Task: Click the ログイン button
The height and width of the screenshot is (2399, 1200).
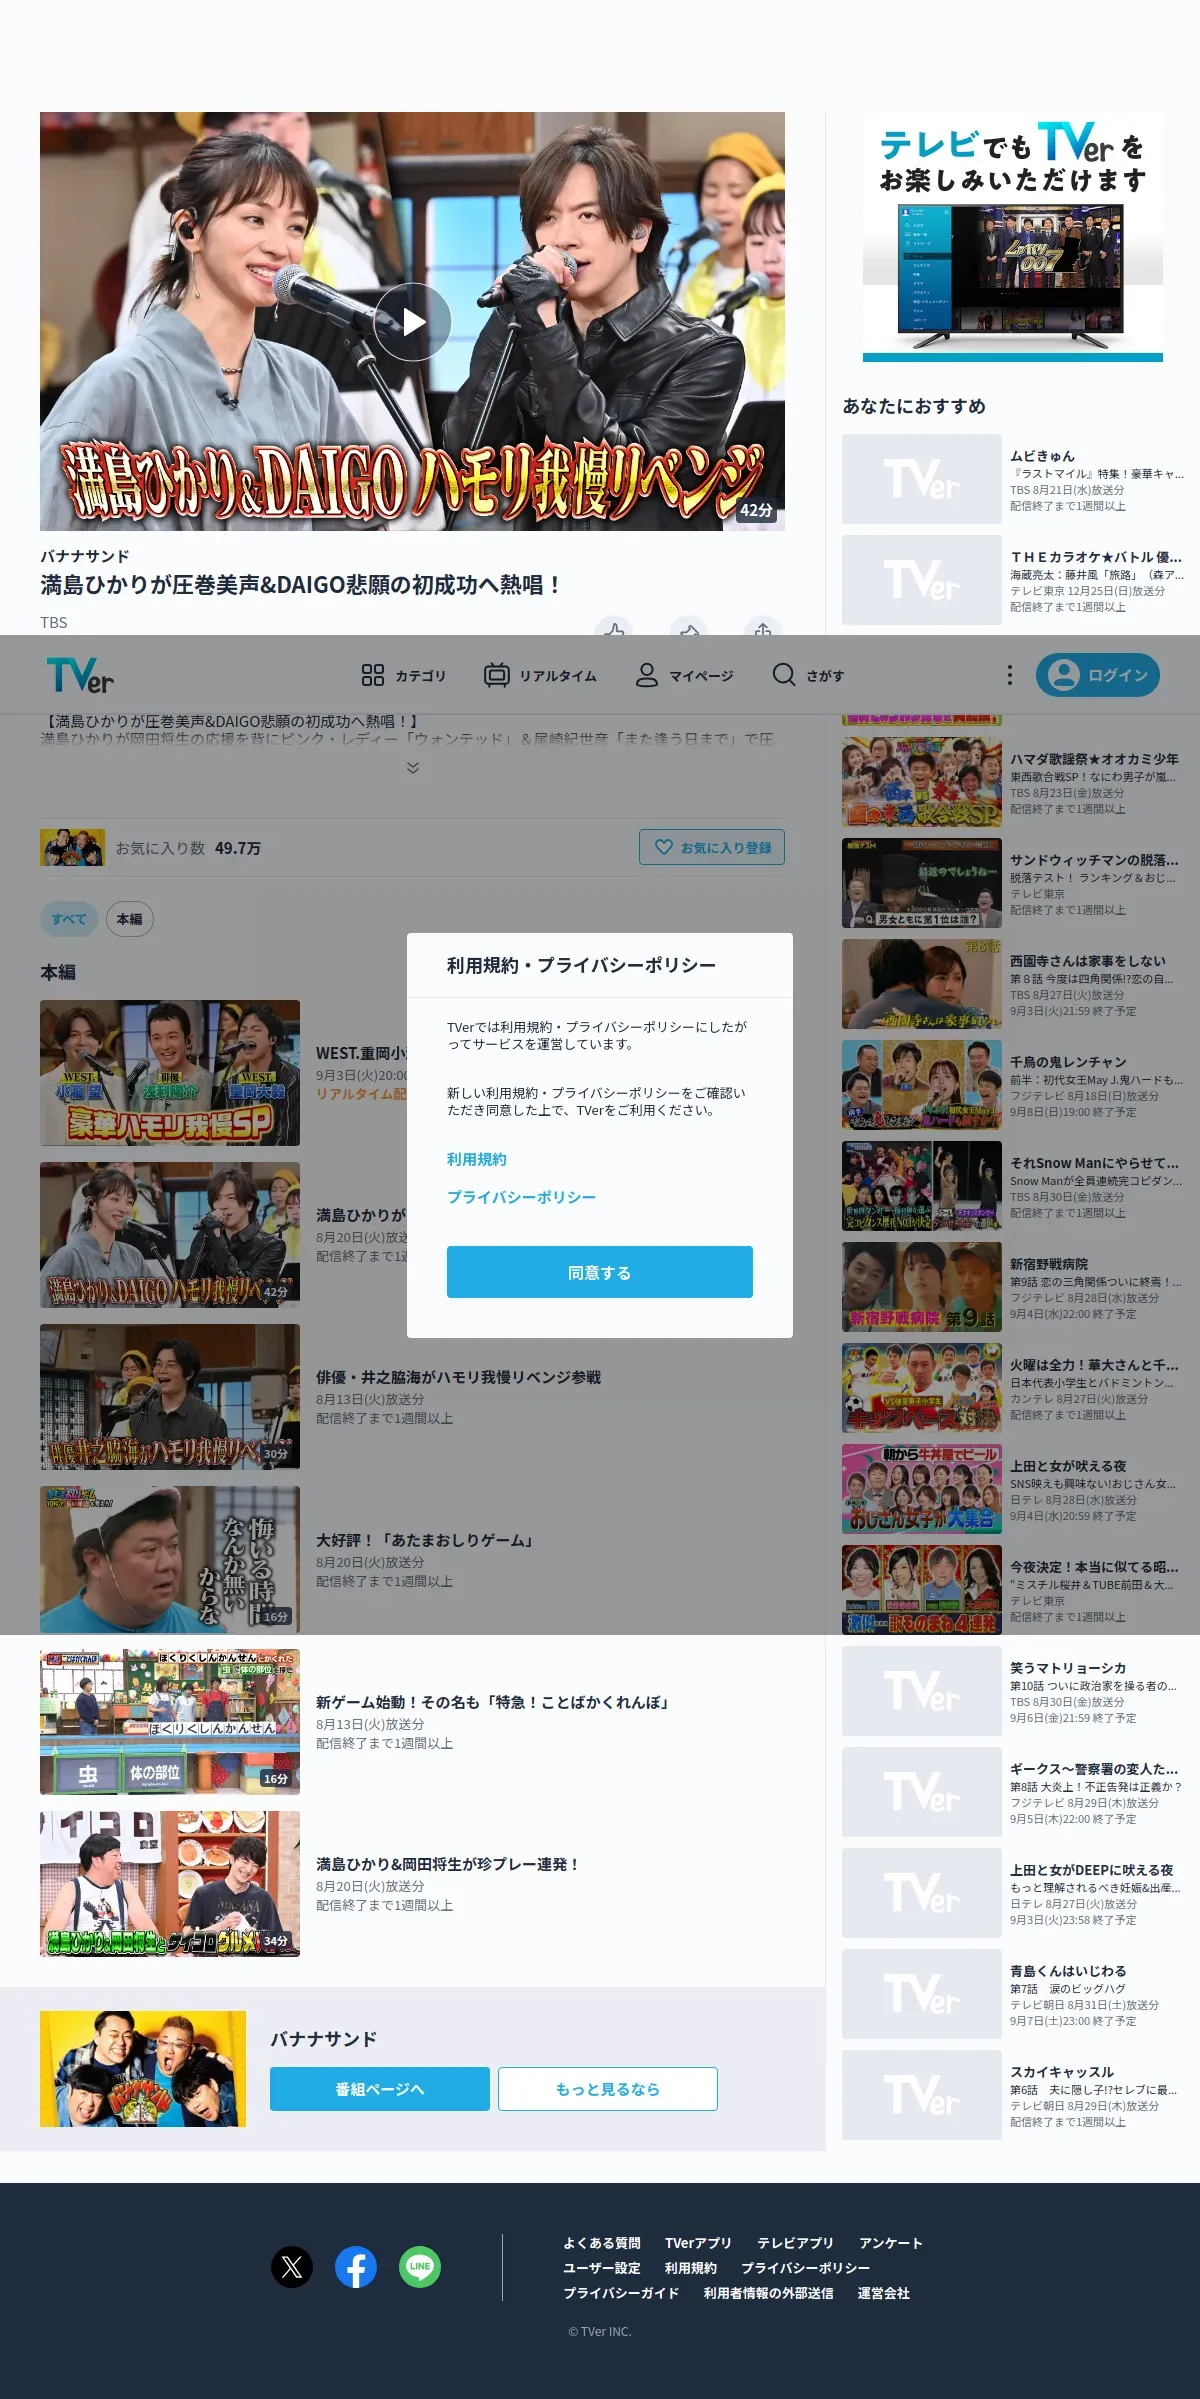Action: coord(1098,675)
